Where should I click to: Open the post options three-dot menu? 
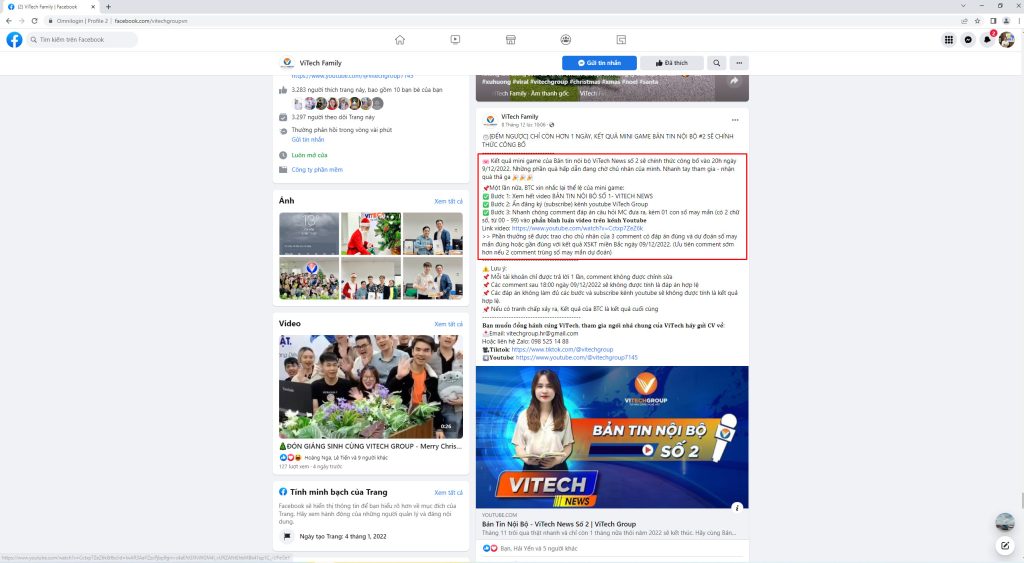(x=735, y=120)
